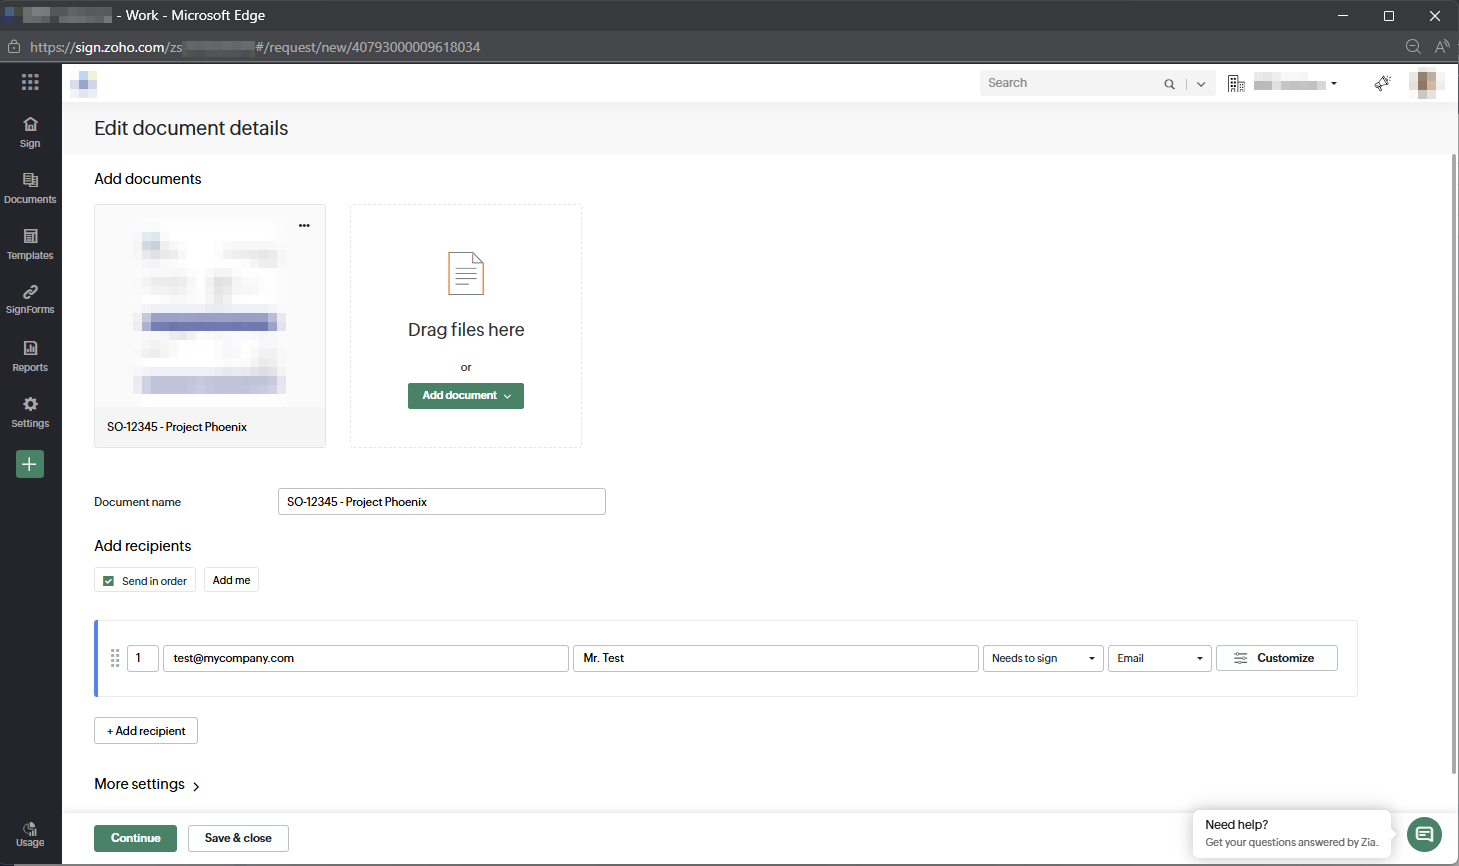Toggle Send in order checkbox
Viewport: 1459px width, 866px height.
(109, 581)
